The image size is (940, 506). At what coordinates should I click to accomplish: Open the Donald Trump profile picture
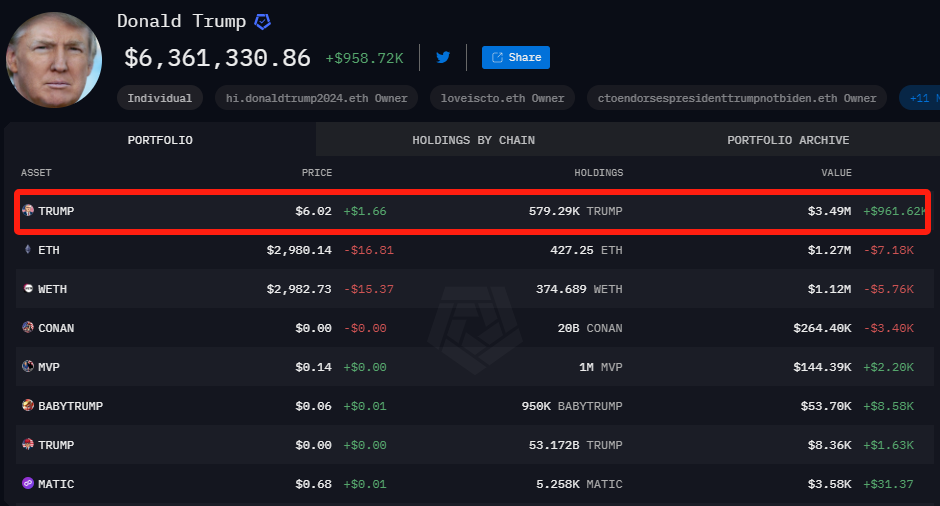pyautogui.click(x=54, y=60)
